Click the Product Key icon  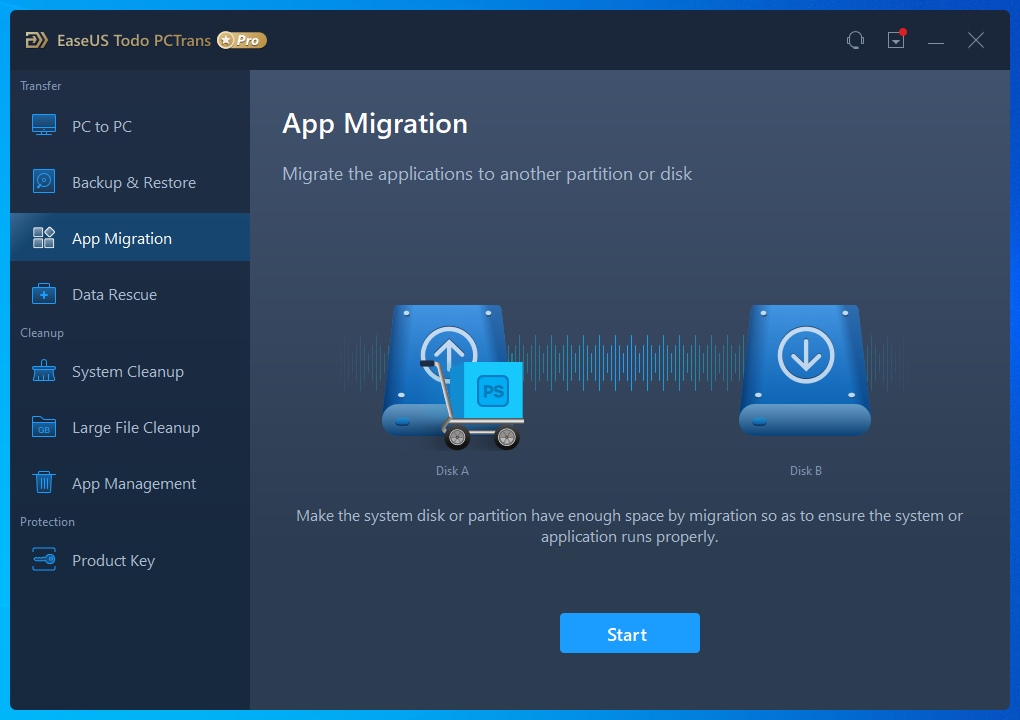[44, 559]
